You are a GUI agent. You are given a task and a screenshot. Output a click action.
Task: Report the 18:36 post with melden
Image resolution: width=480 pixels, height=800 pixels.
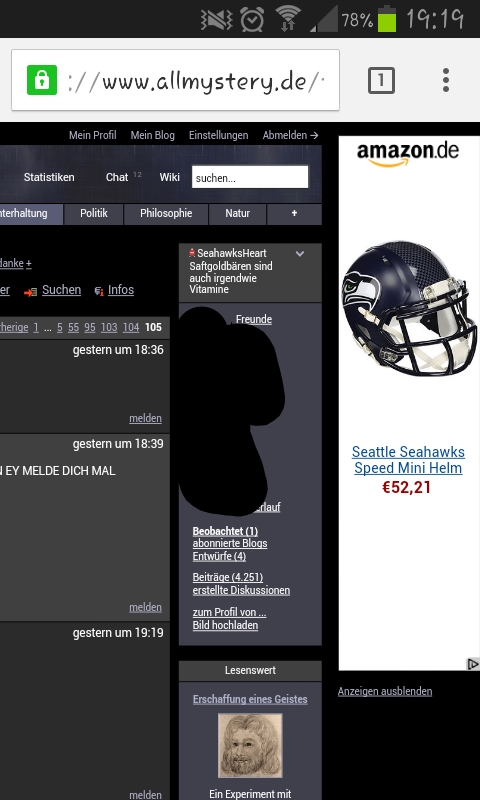(145, 418)
